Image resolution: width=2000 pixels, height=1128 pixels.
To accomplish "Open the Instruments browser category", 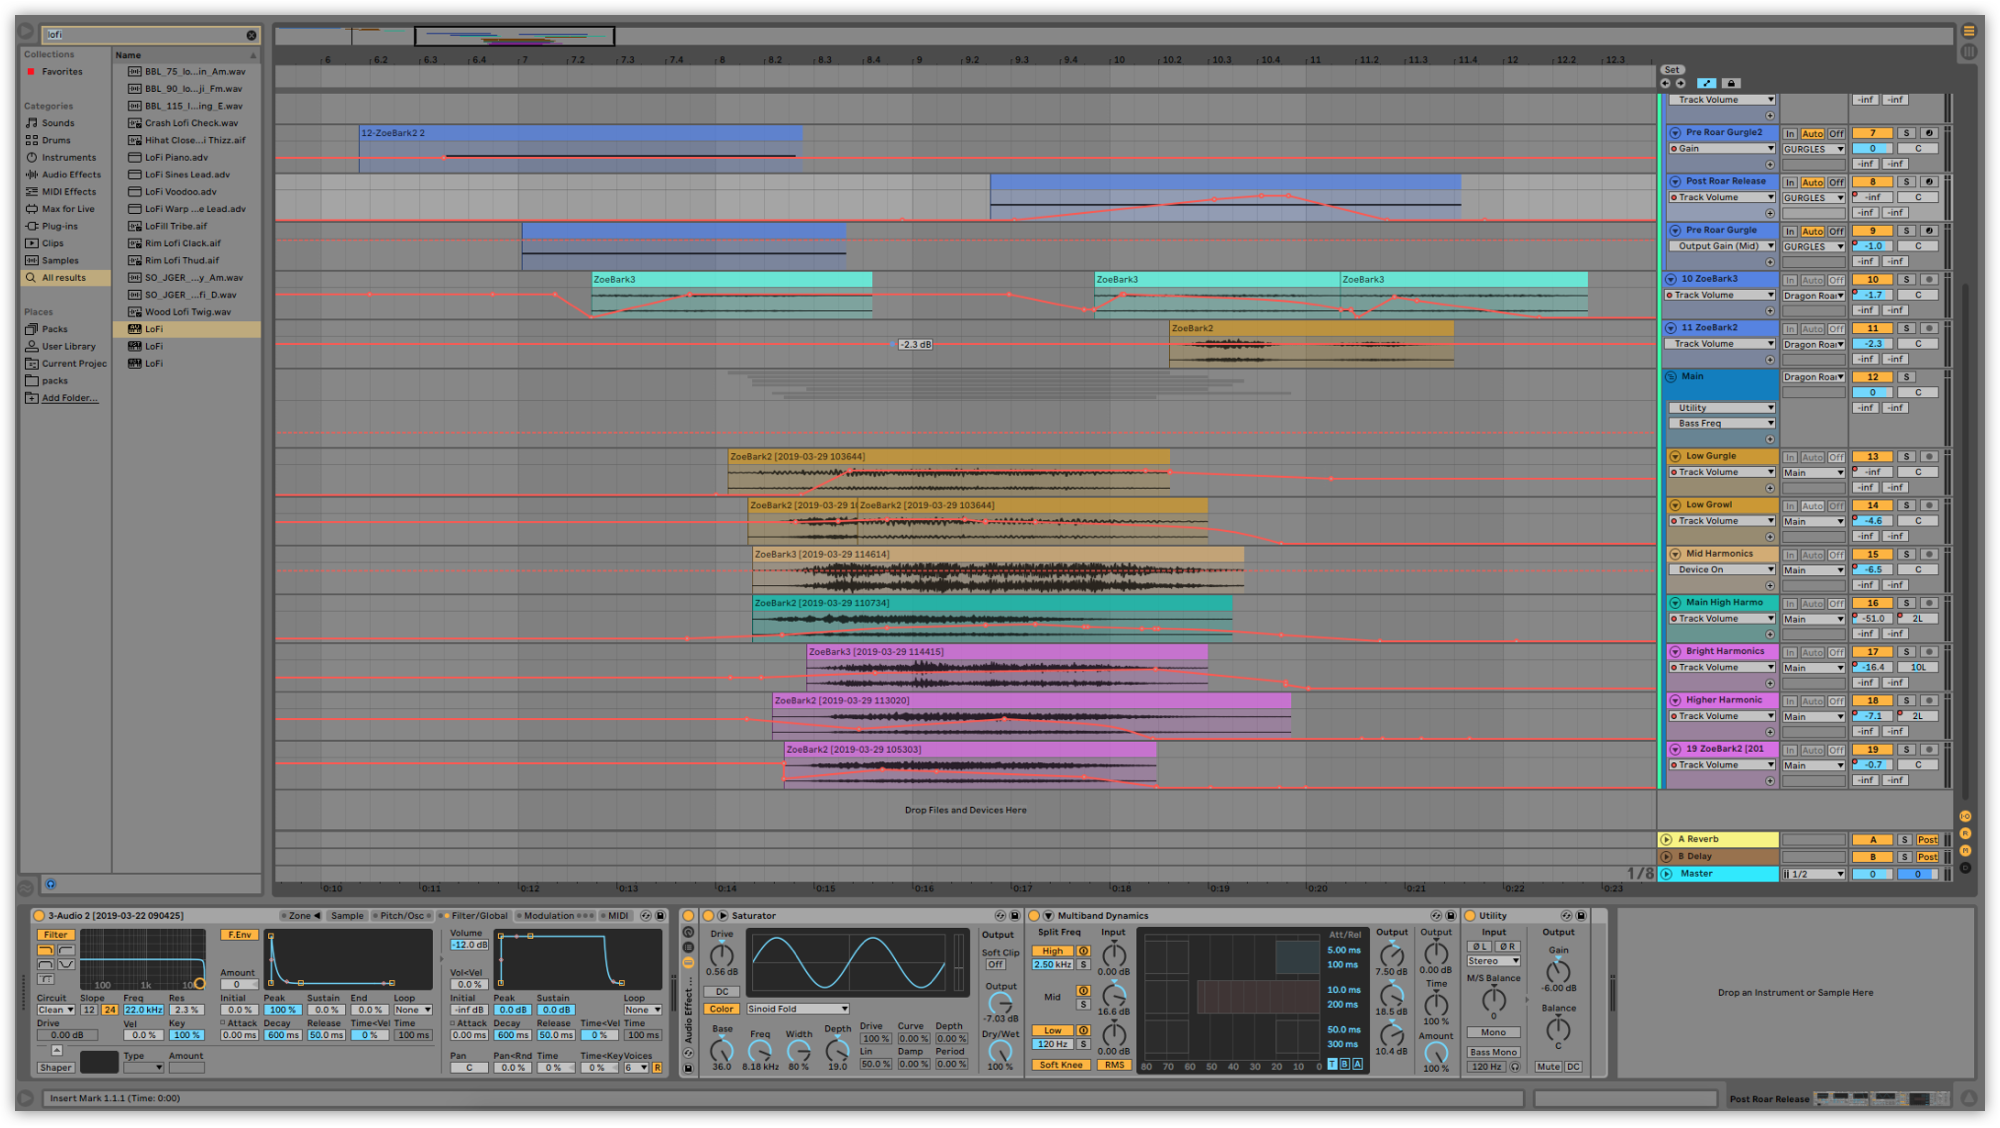I will 69,157.
